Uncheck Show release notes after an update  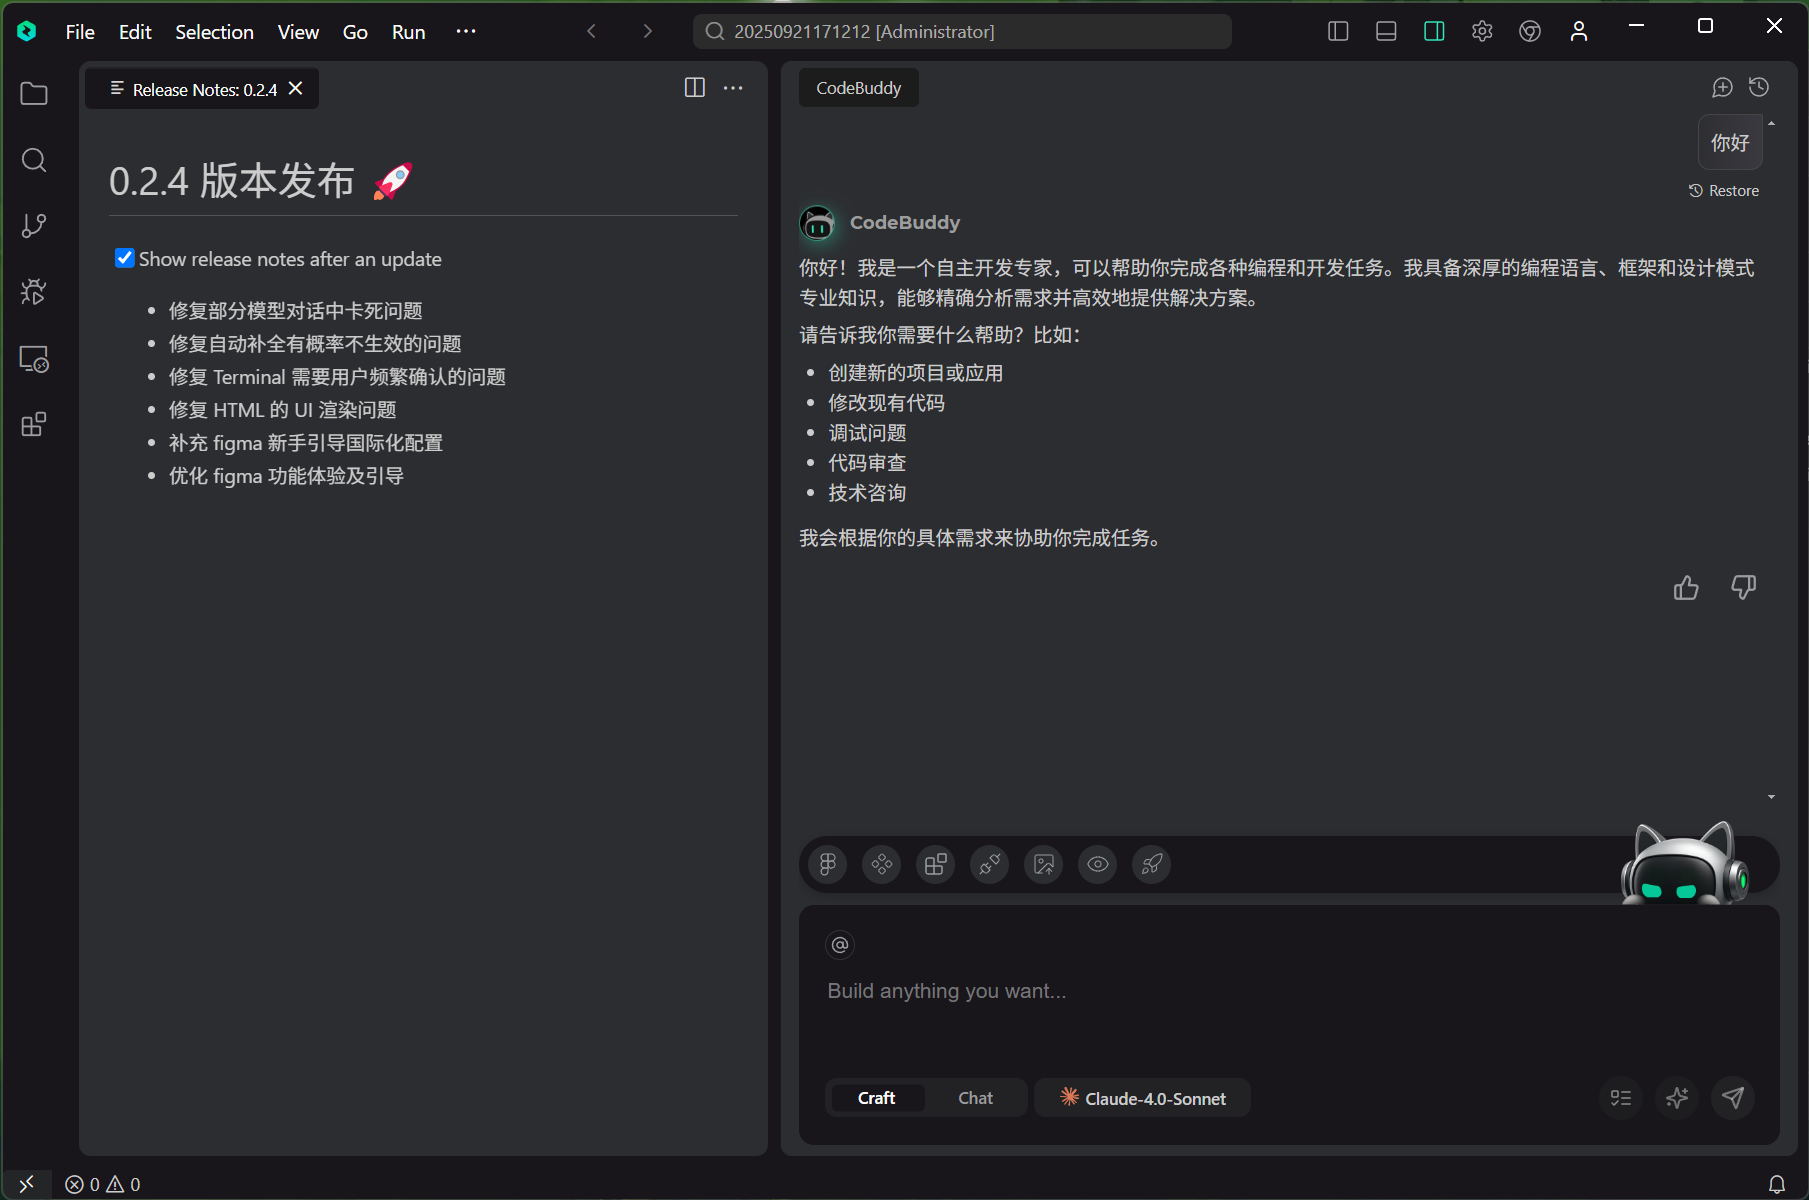pos(124,257)
